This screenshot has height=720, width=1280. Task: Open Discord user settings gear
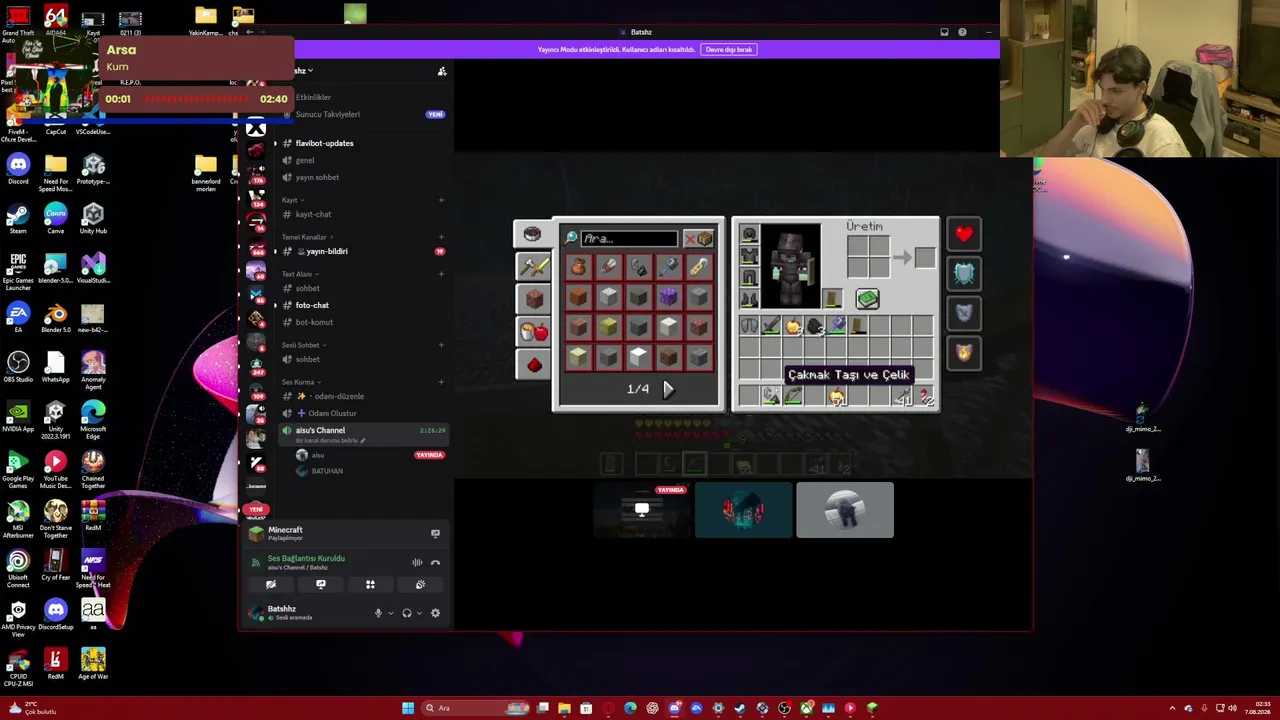[435, 613]
